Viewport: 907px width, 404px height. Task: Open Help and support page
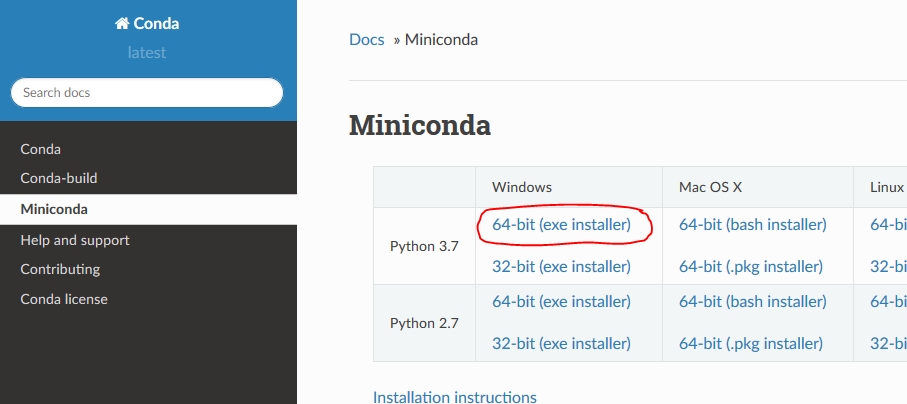point(75,240)
